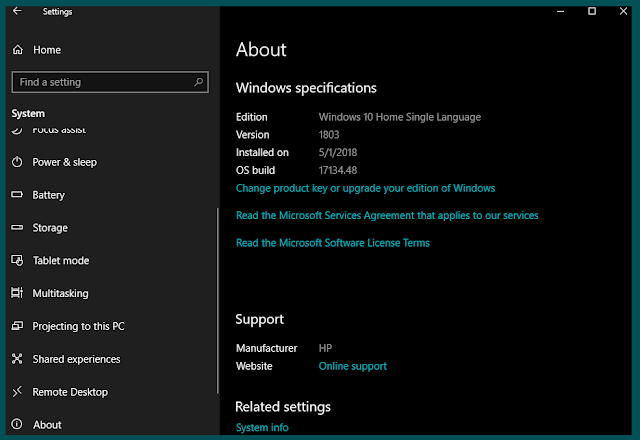Close the Settings window

[x=623, y=11]
